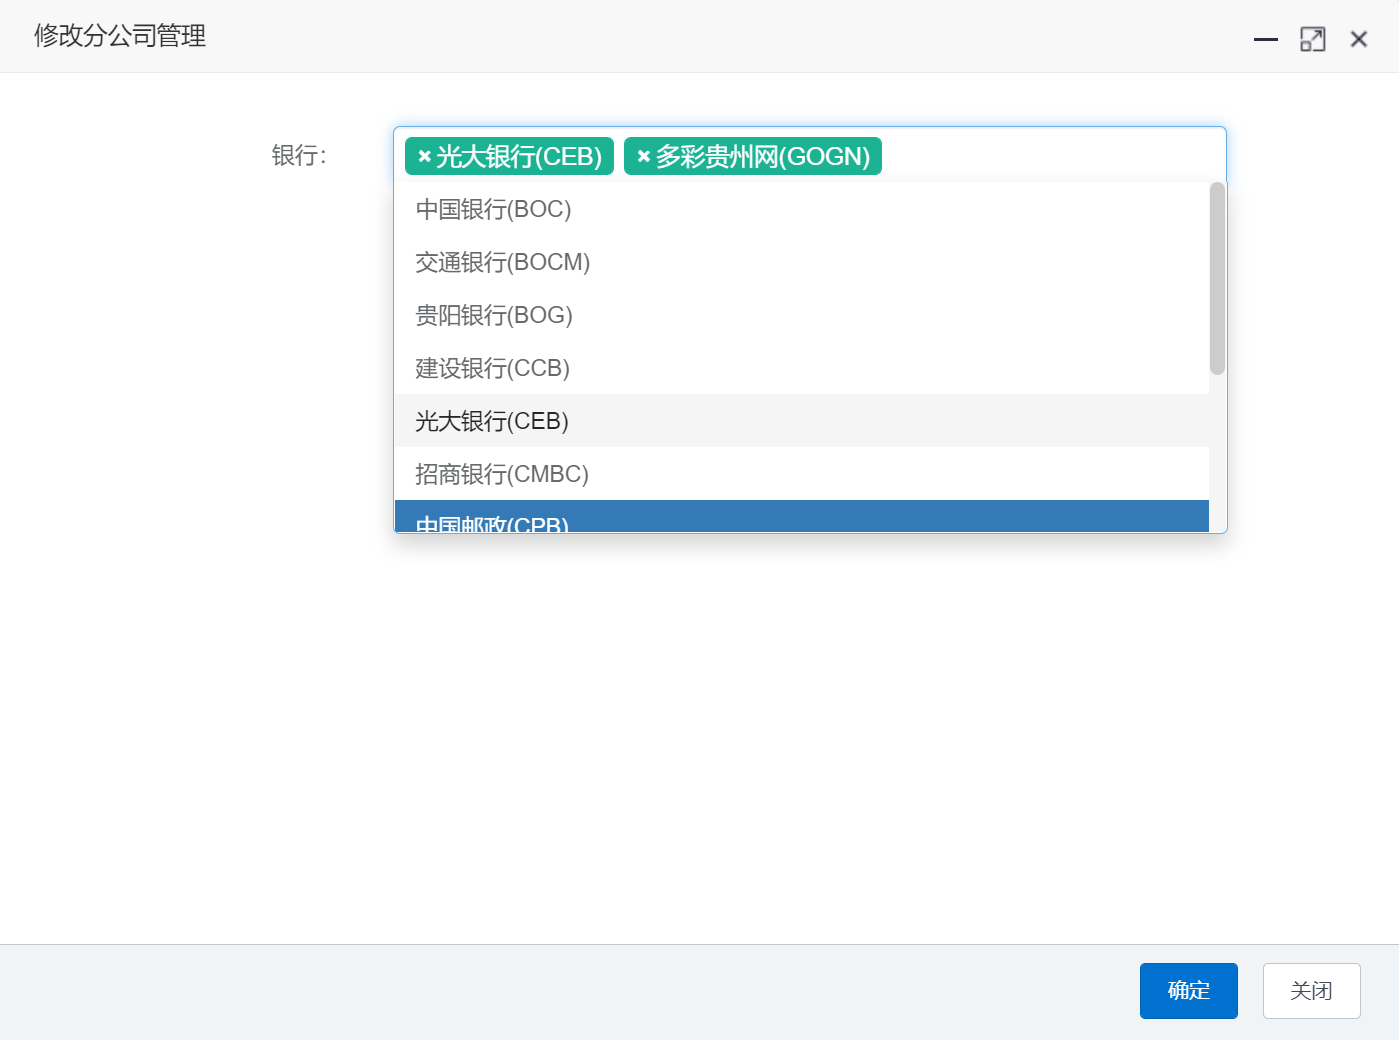The width and height of the screenshot is (1399, 1040).
Task: Remove the 多彩贵州网(GOGN) tag via its x icon
Action: coord(644,156)
